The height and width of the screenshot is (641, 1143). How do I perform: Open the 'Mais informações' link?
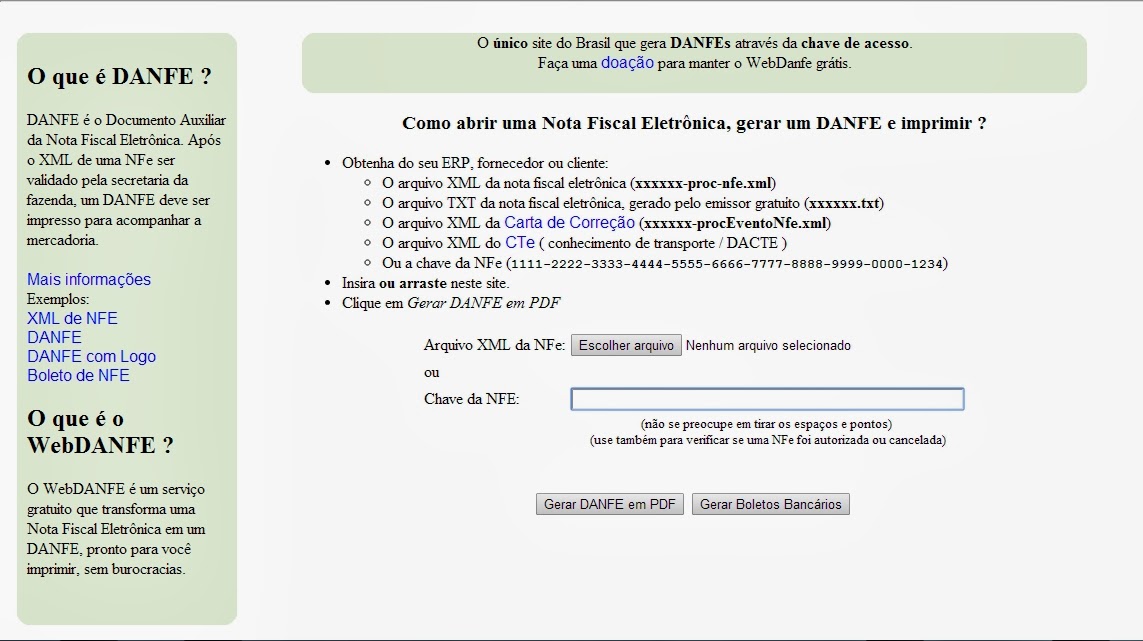pos(89,279)
